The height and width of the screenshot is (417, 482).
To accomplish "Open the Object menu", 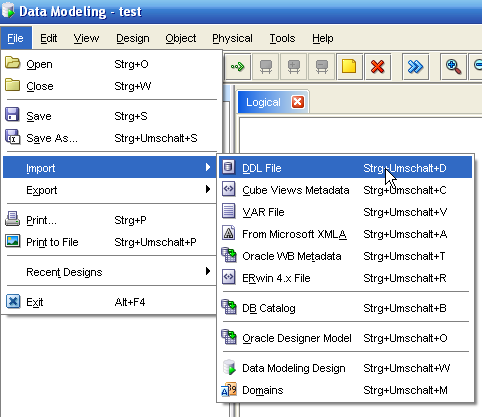I will click(x=181, y=38).
